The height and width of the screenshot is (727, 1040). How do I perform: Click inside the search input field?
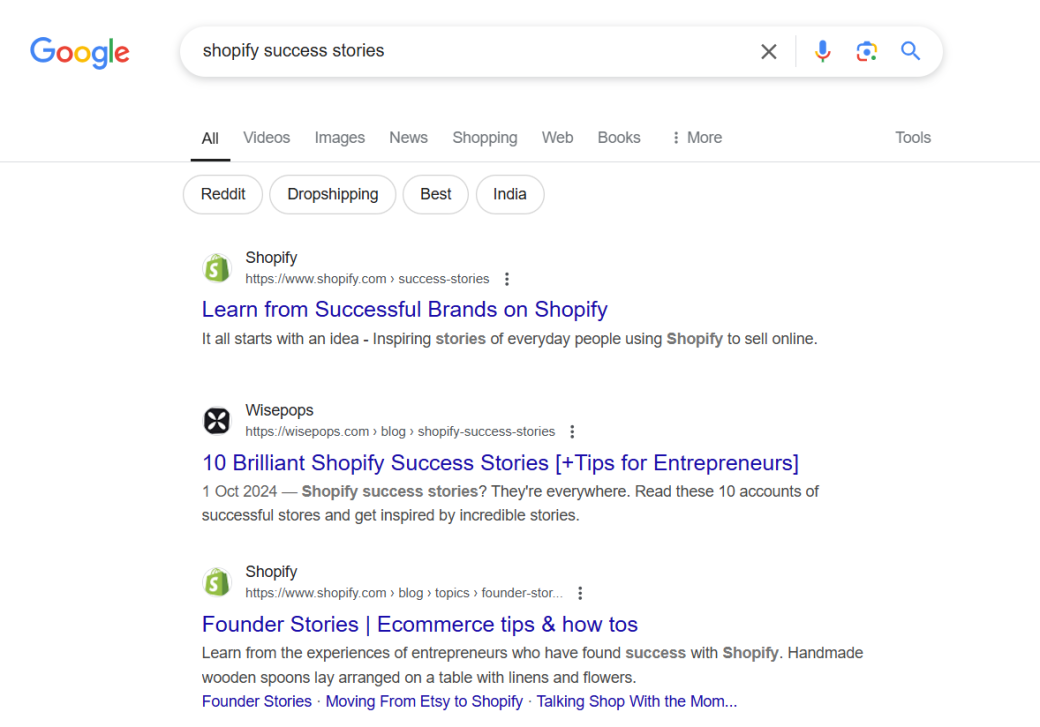[450, 51]
